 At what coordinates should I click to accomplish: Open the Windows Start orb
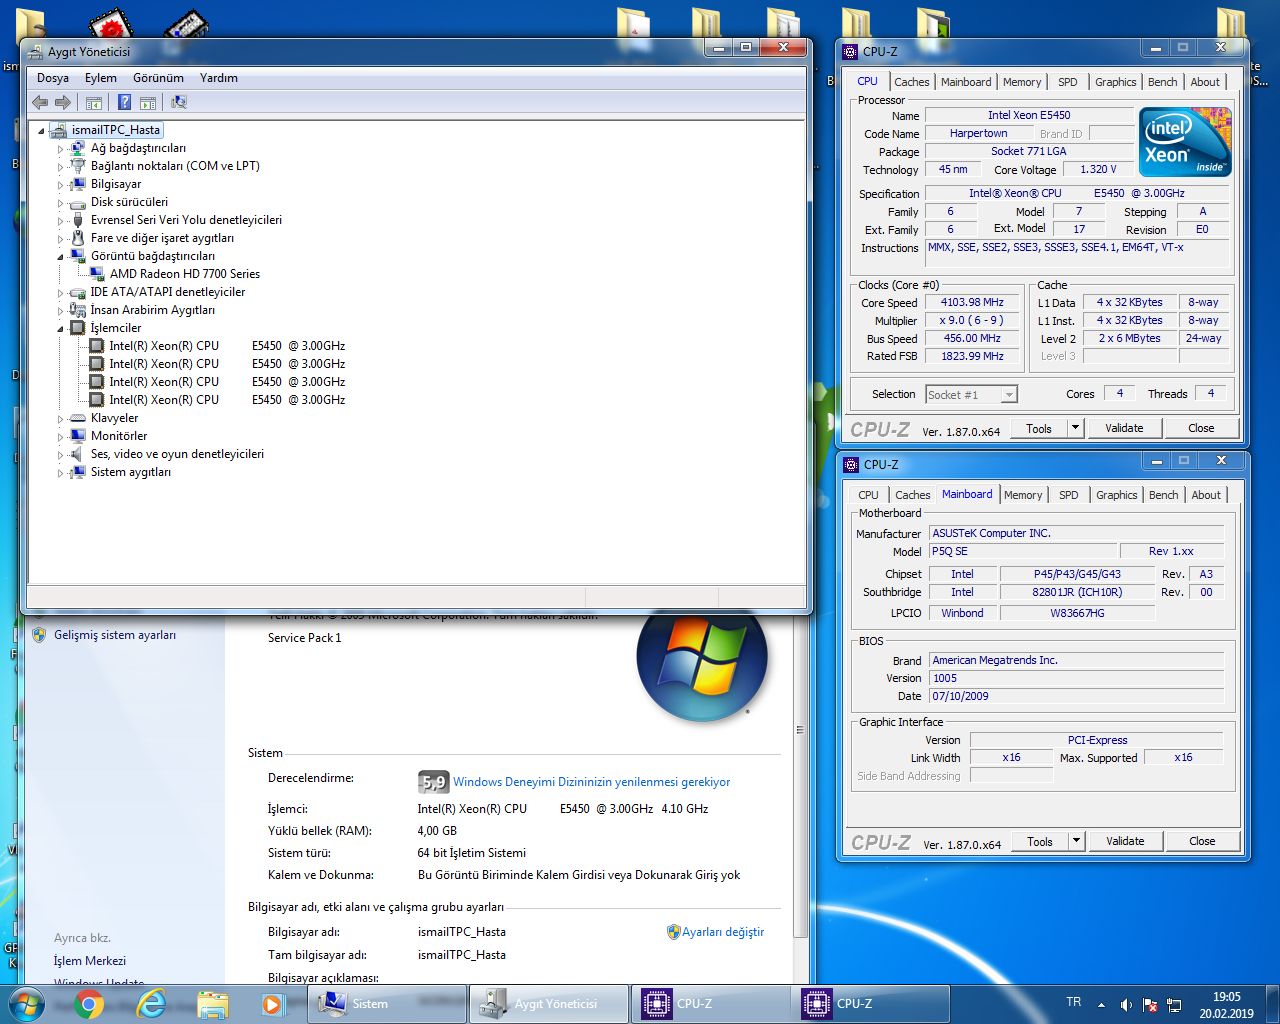click(x=27, y=1004)
